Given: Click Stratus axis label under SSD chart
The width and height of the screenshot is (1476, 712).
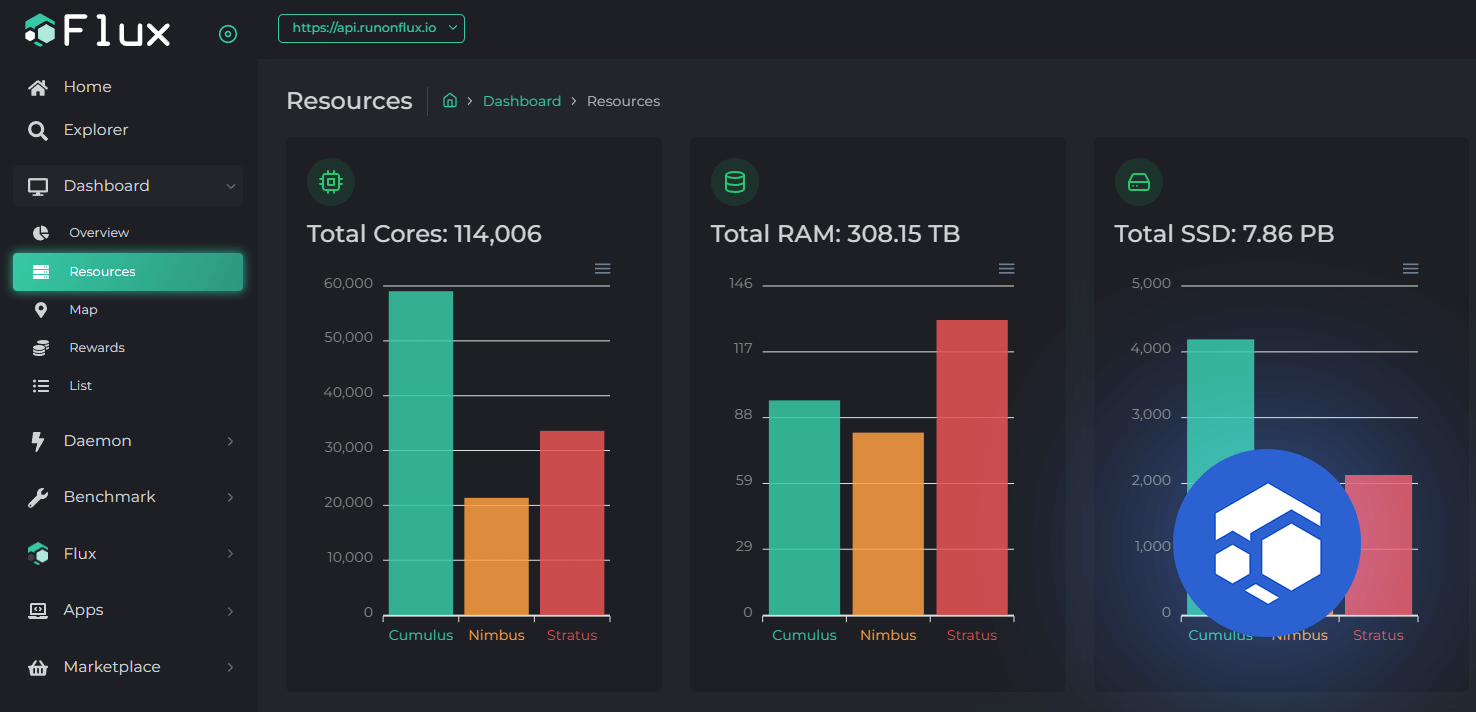Looking at the screenshot, I should pyautogui.click(x=1378, y=635).
